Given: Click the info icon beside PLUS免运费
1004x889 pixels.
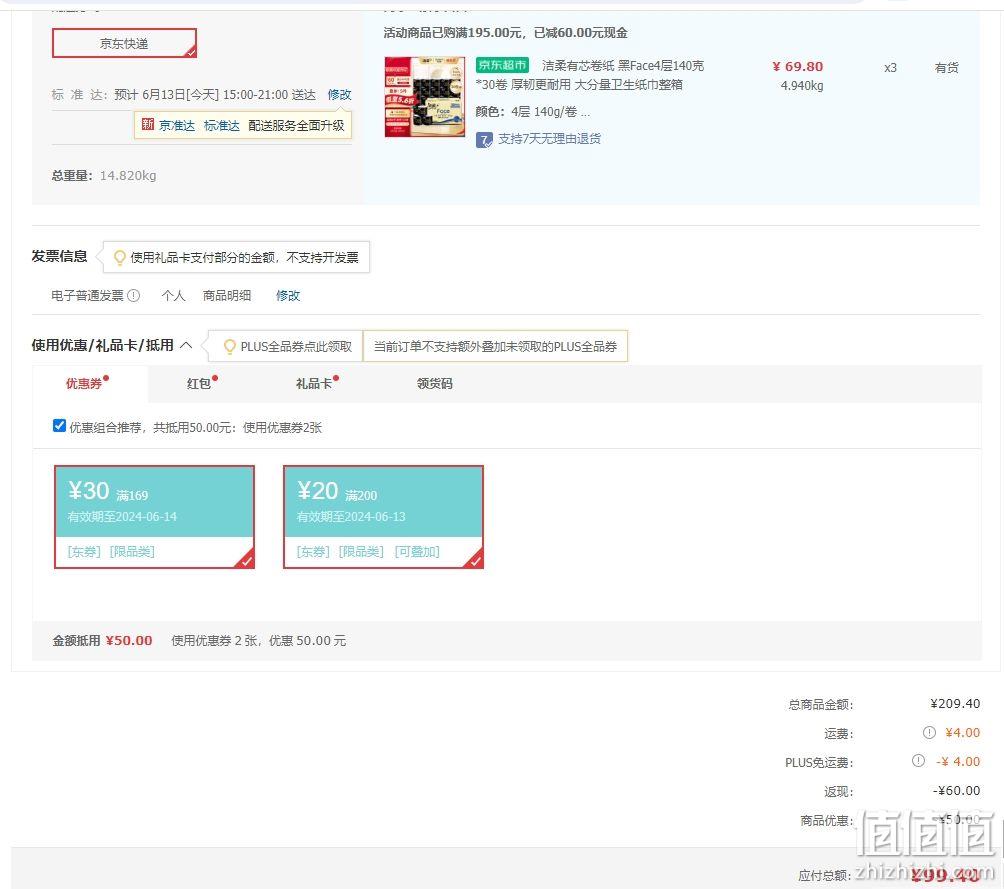Looking at the screenshot, I should pyautogui.click(x=918, y=760).
